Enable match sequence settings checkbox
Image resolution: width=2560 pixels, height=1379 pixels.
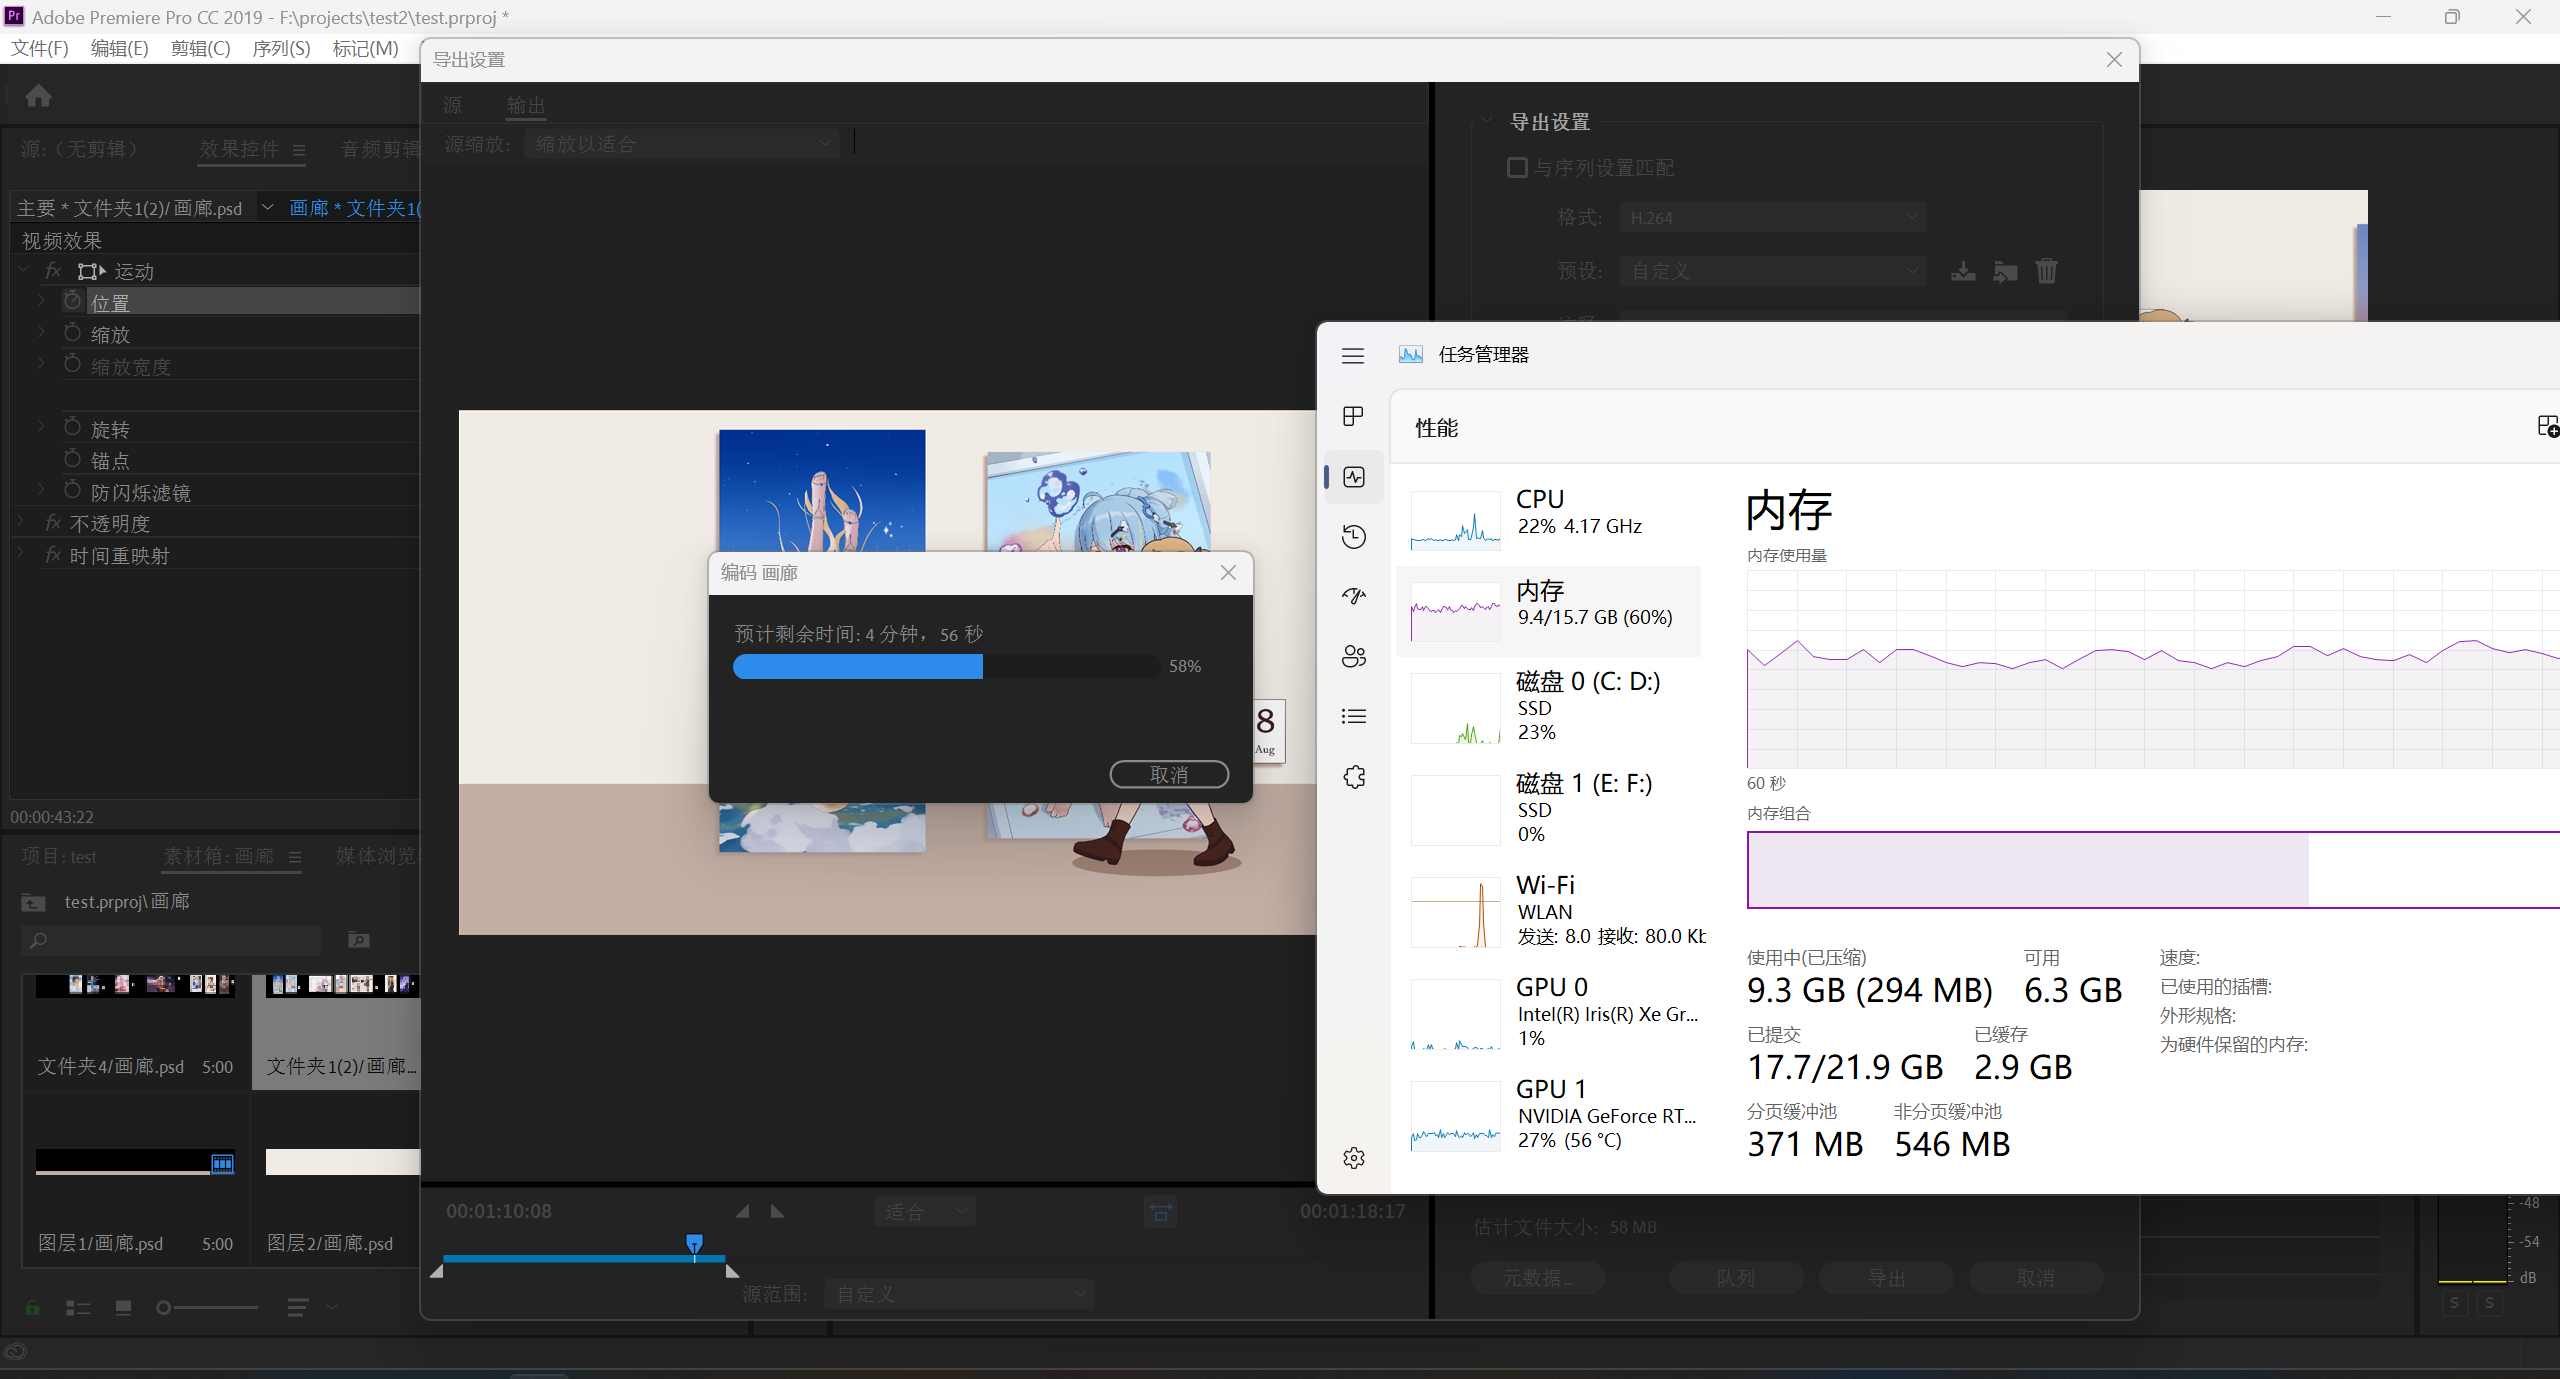[1517, 168]
